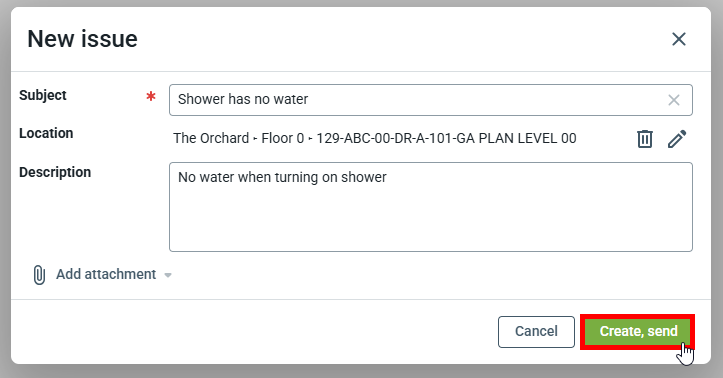
Task: Cancel the new issue
Action: click(536, 331)
